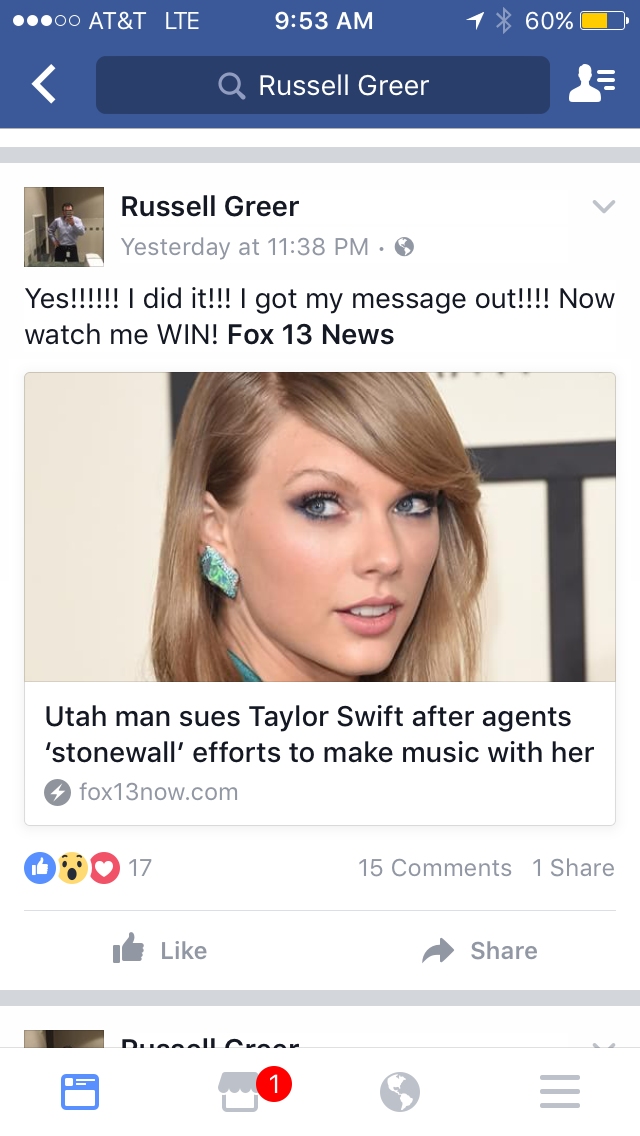Share the Taylor Swift article post
640x1136 pixels.
click(480, 950)
